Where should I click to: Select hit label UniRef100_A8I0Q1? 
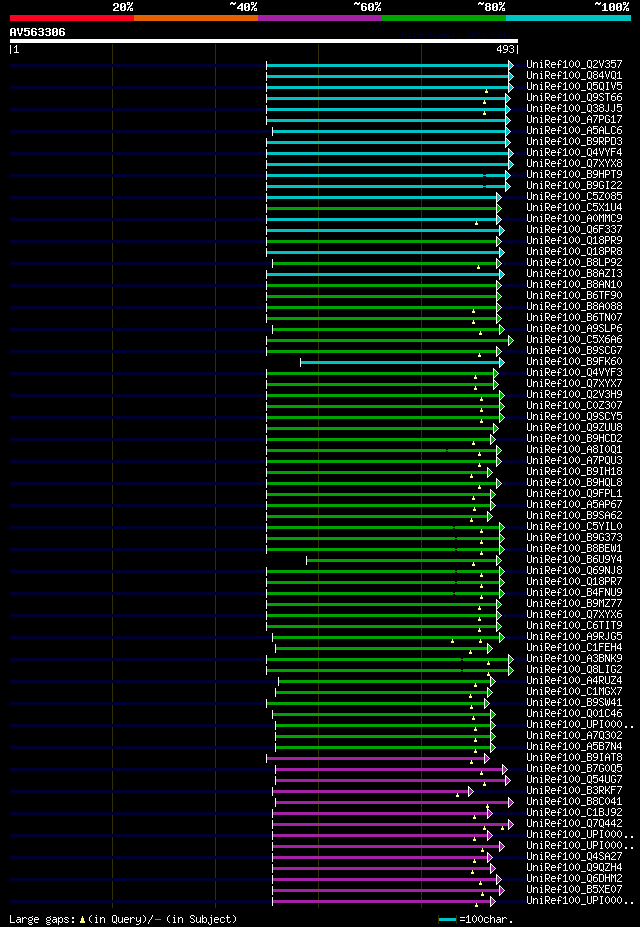click(574, 450)
